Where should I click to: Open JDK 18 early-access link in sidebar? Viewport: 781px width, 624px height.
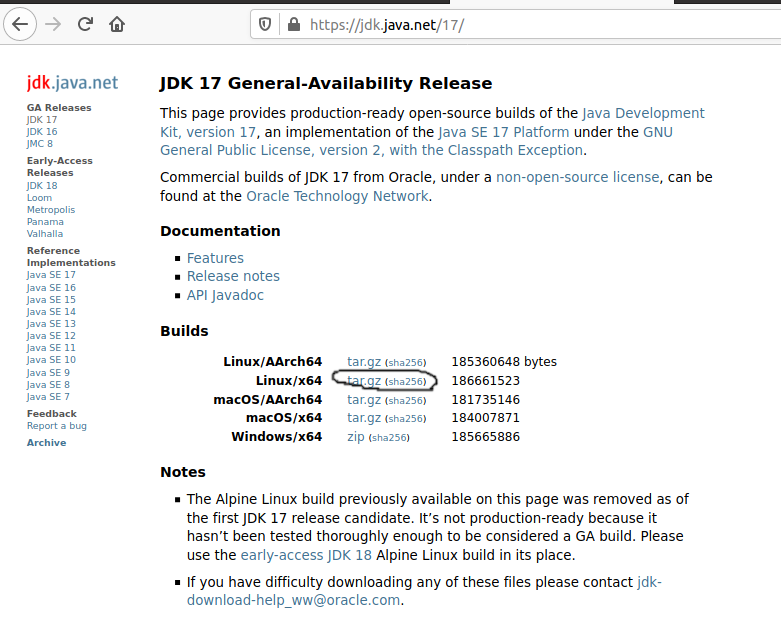(42, 185)
